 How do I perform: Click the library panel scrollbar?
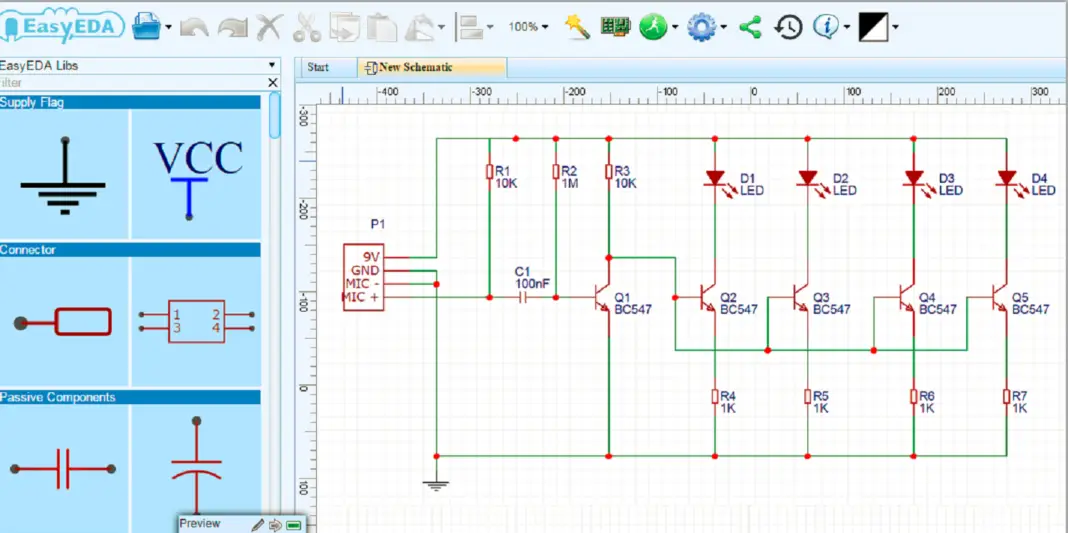pyautogui.click(x=274, y=116)
